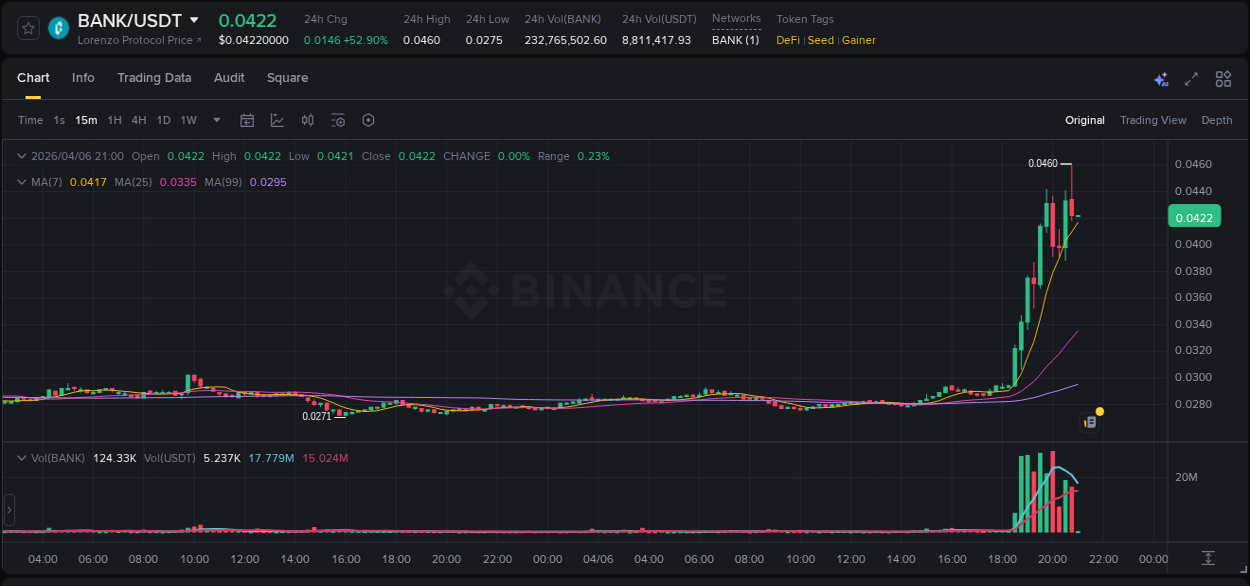Click the yellow dot event marker
The width and height of the screenshot is (1250, 586).
point(1099,411)
